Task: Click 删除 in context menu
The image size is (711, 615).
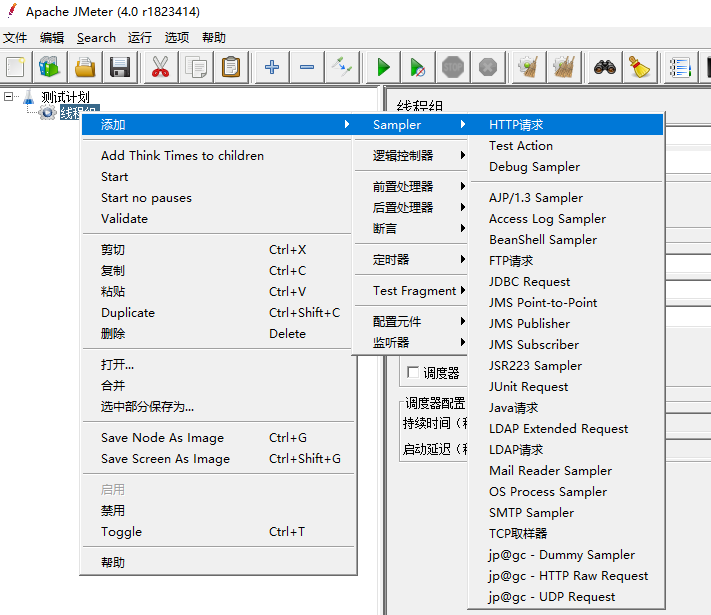Action: [x=217, y=333]
